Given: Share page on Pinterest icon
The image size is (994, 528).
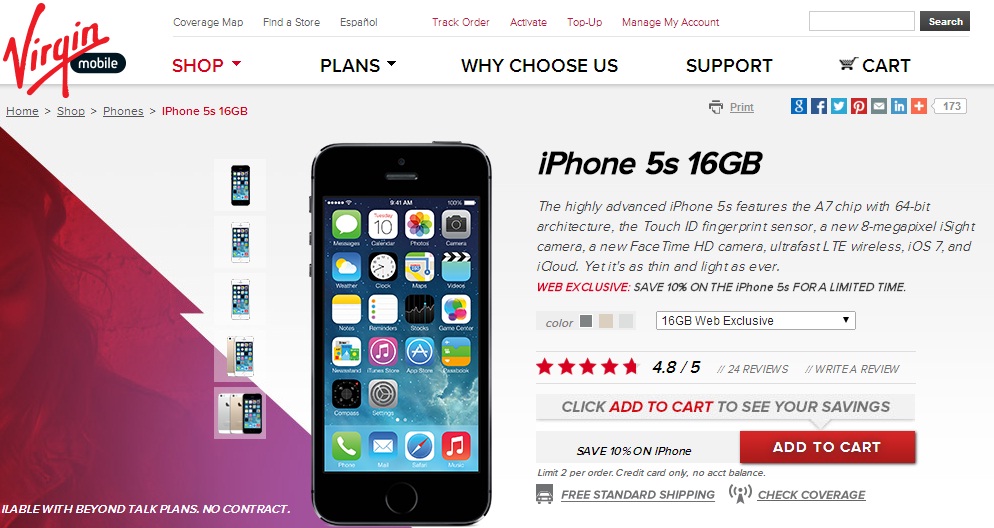Looking at the screenshot, I should tap(859, 106).
